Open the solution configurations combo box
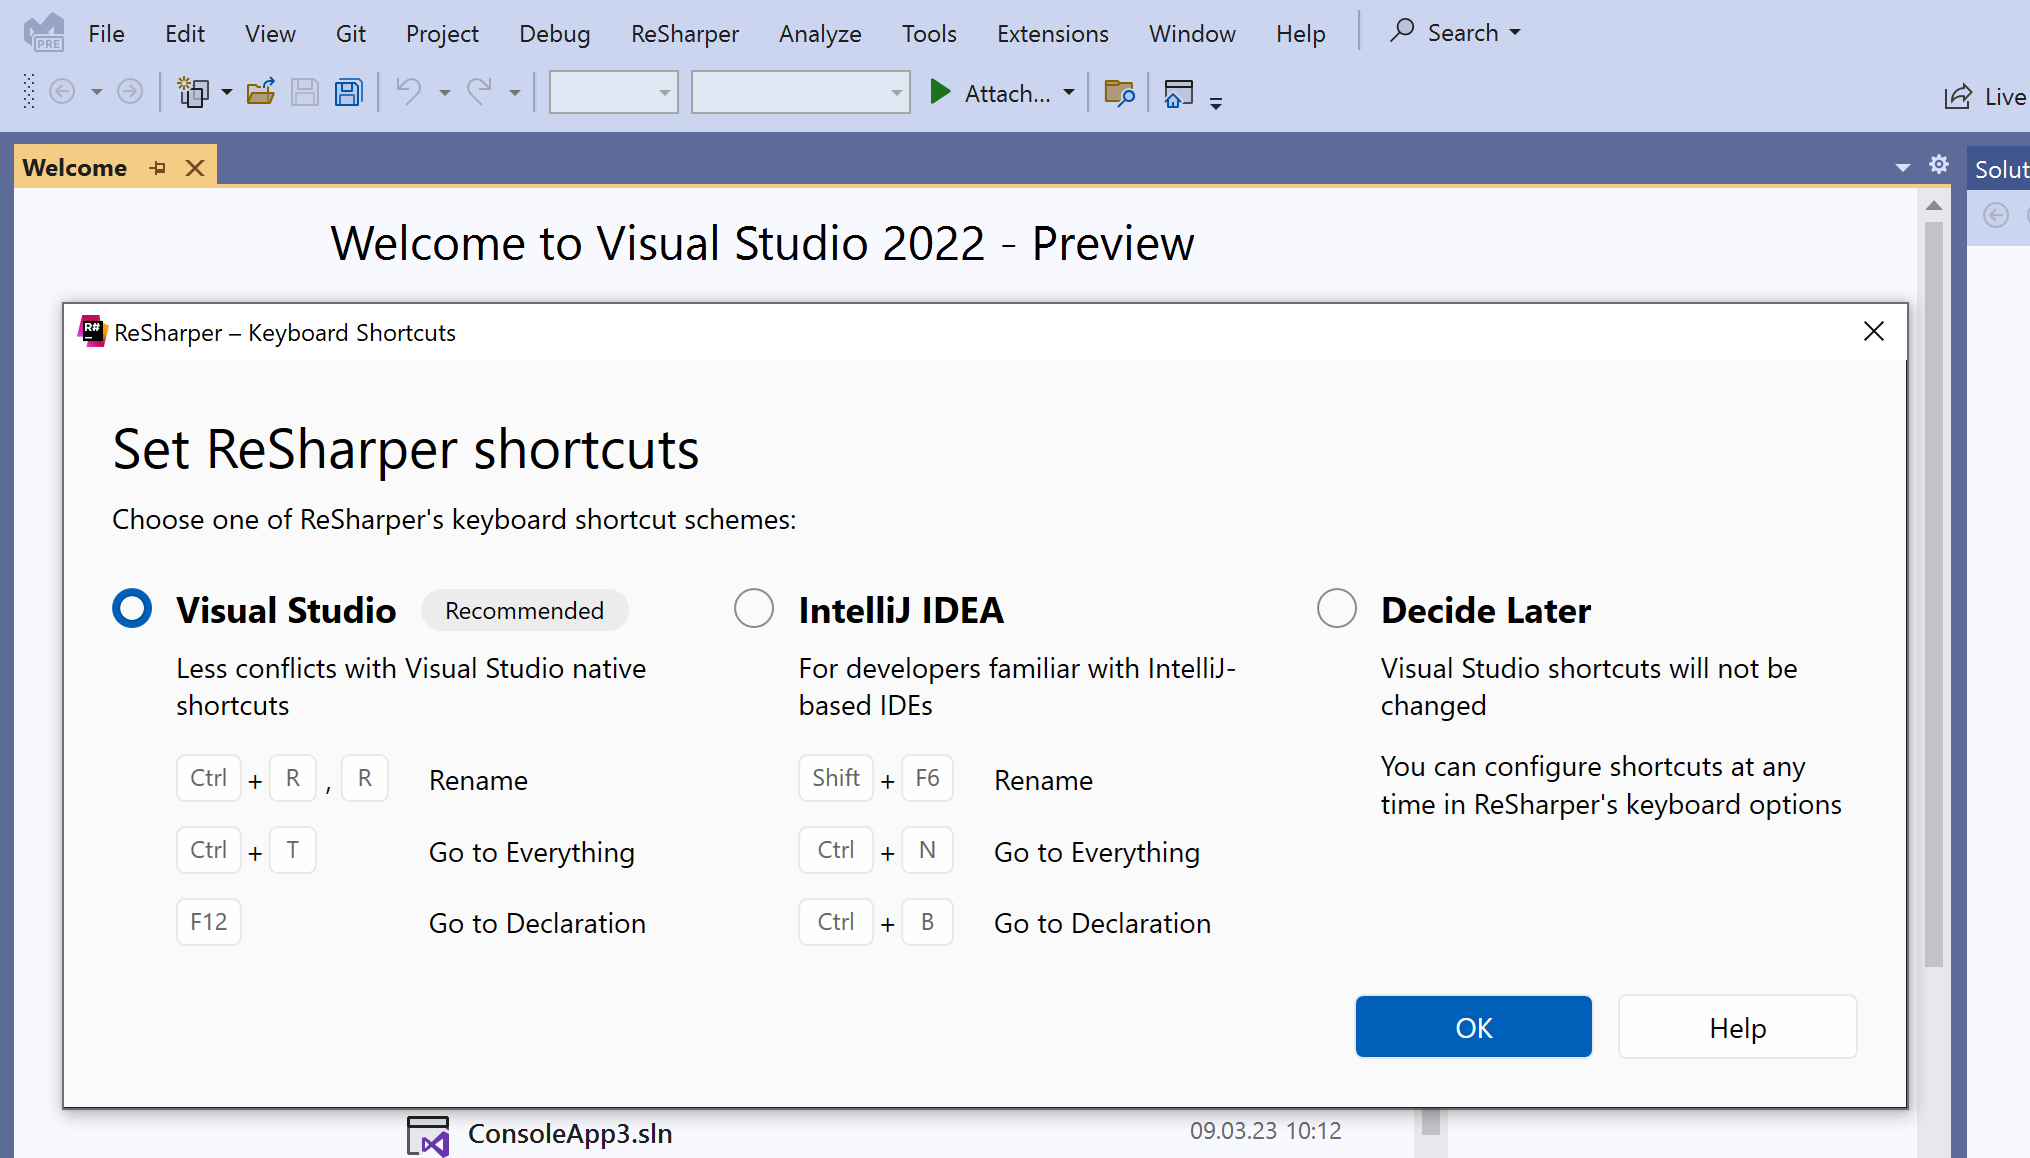2030x1158 pixels. (613, 93)
